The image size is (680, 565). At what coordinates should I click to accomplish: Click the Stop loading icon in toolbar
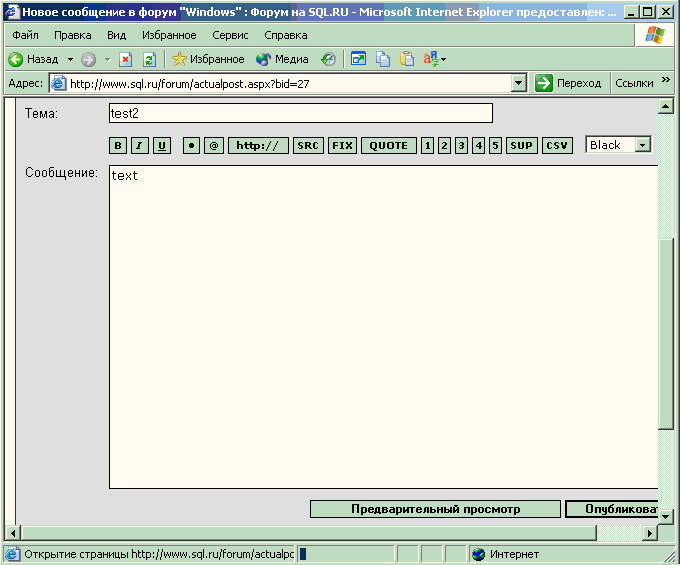[125, 59]
